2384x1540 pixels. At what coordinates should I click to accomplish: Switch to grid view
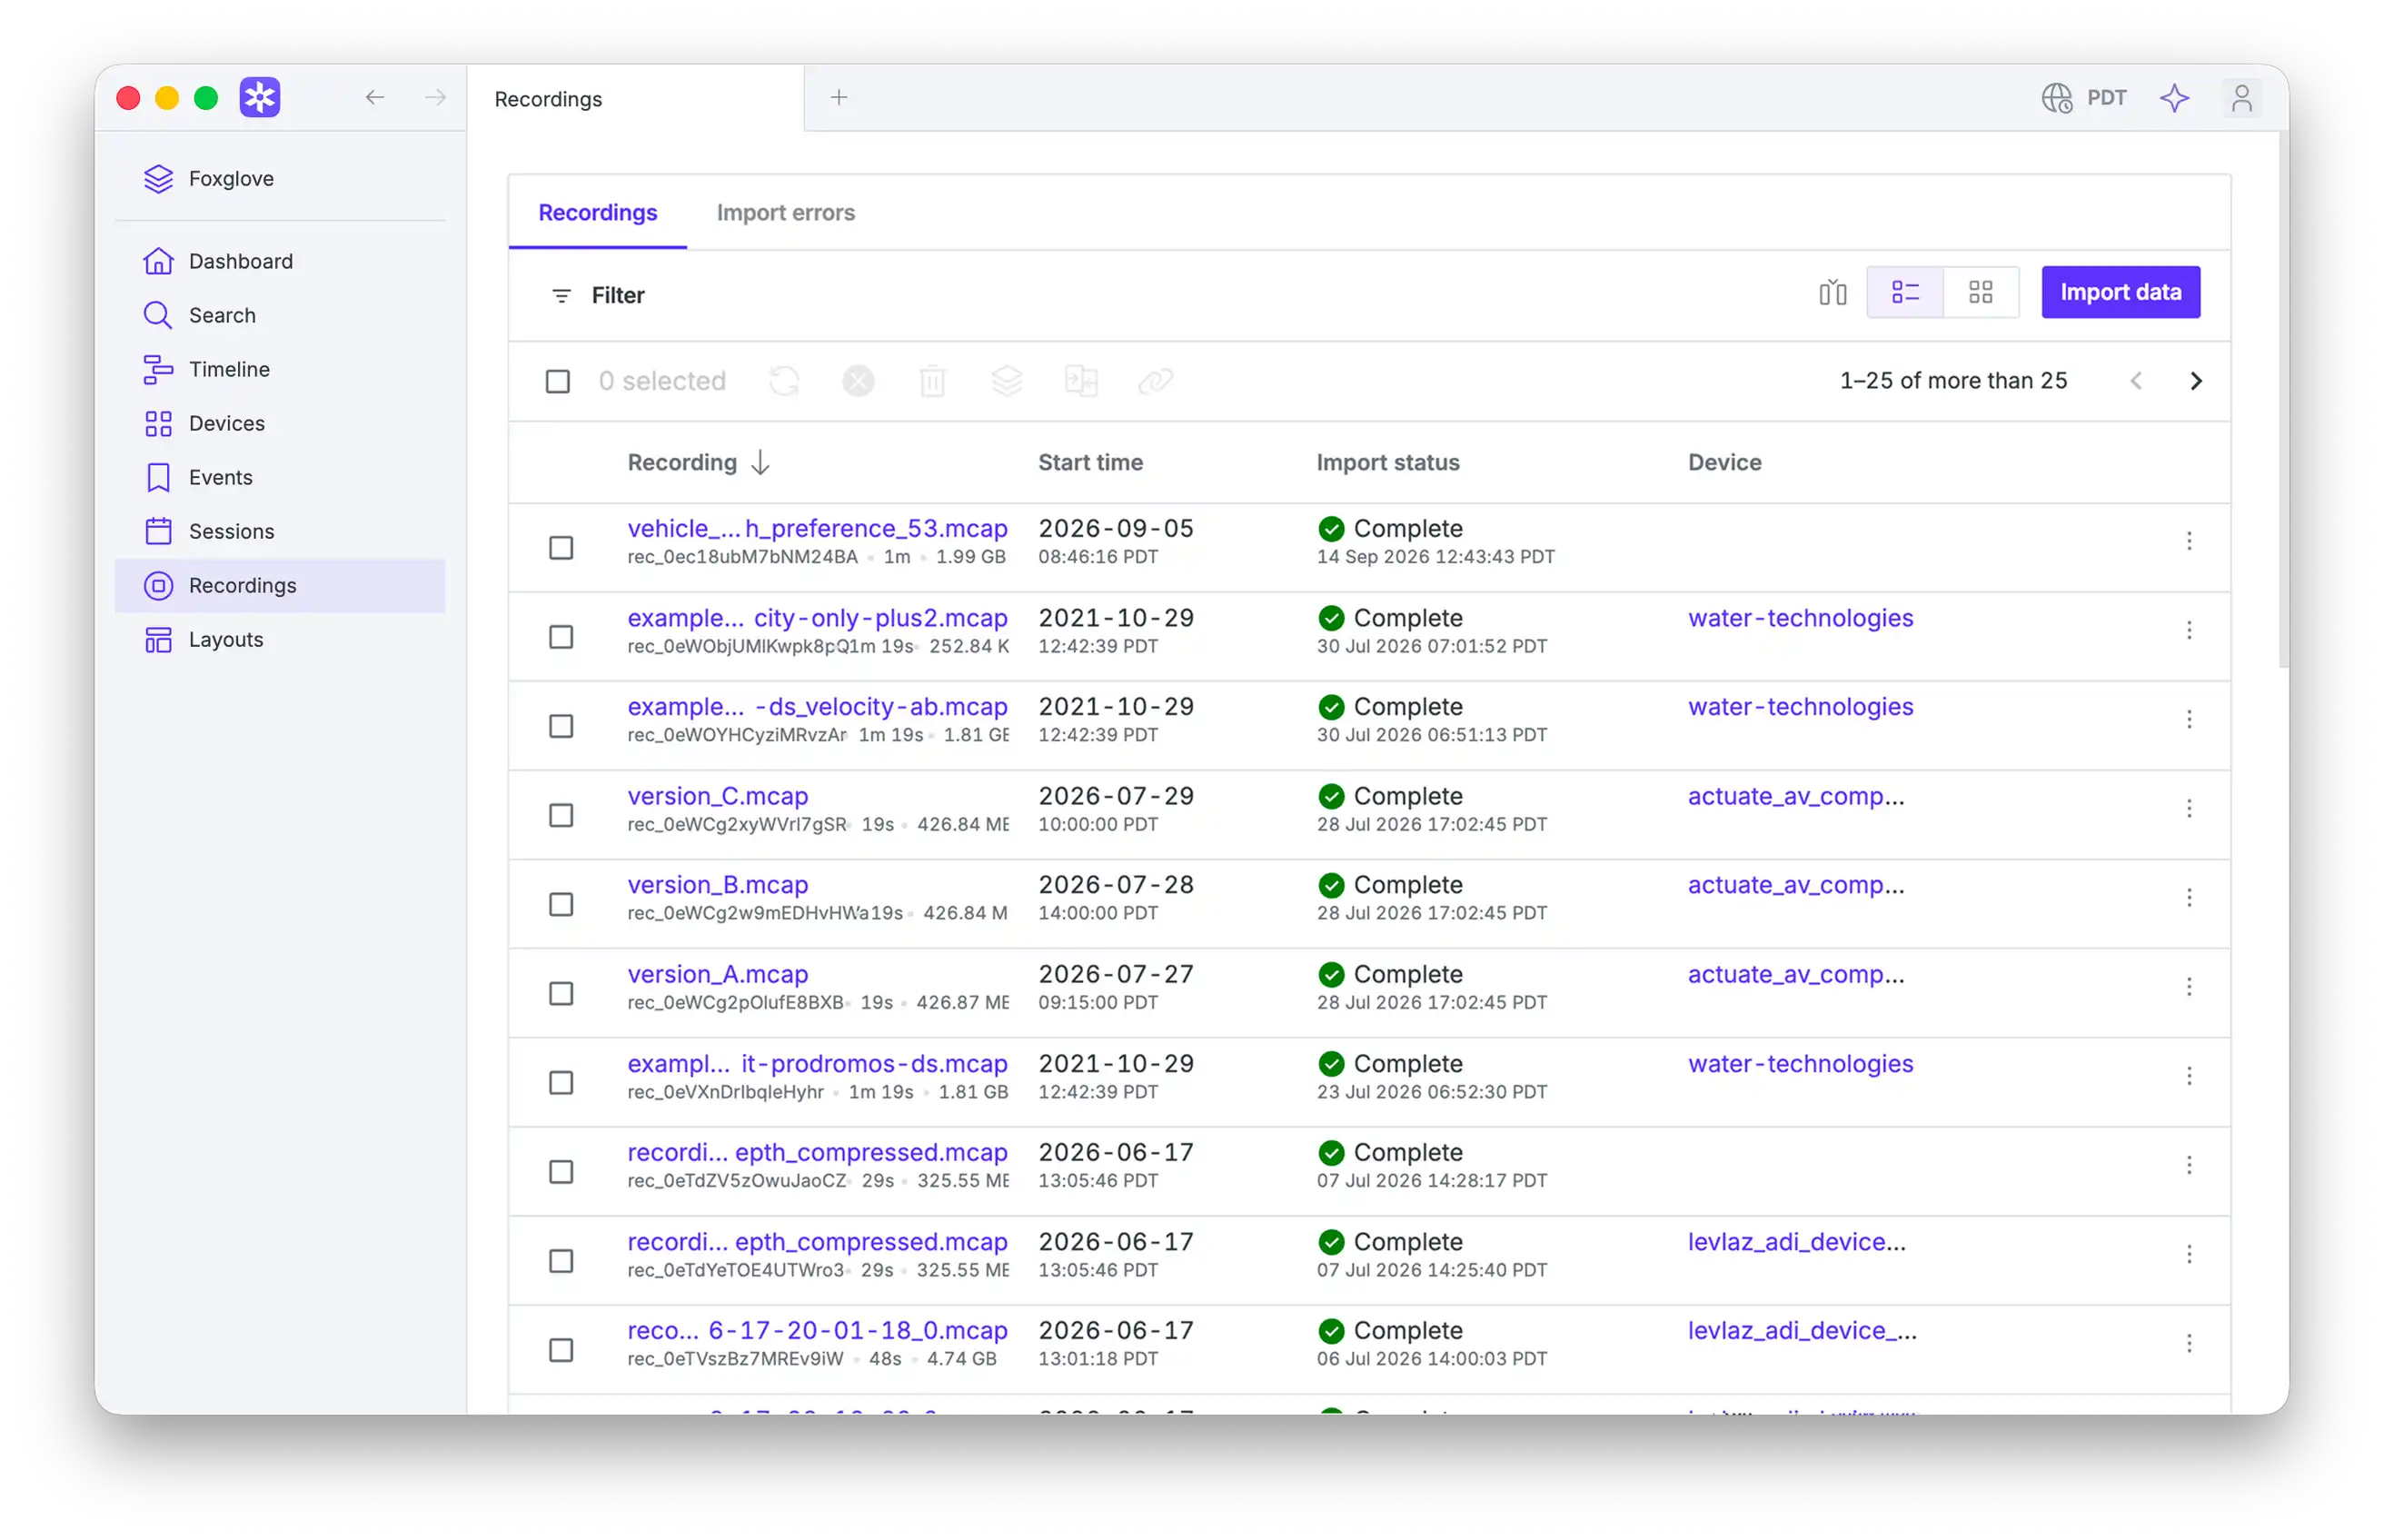pos(1980,292)
